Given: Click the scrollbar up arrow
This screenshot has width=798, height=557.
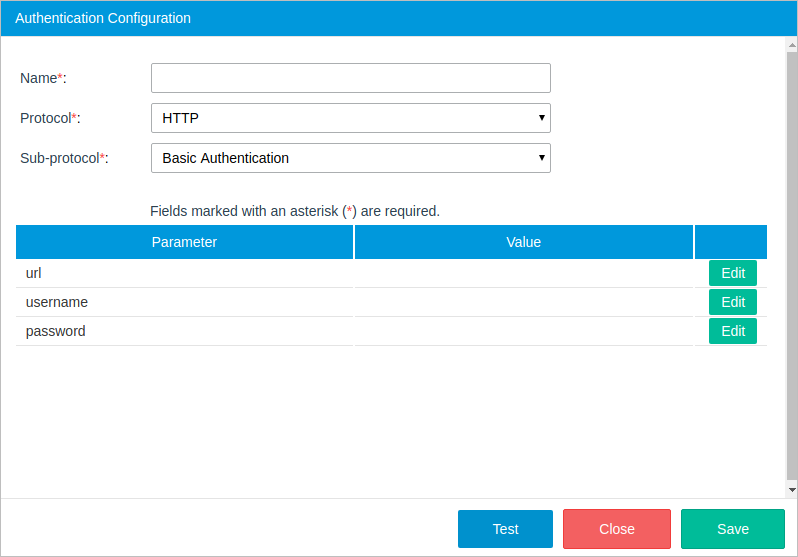Looking at the screenshot, I should [x=791, y=44].
